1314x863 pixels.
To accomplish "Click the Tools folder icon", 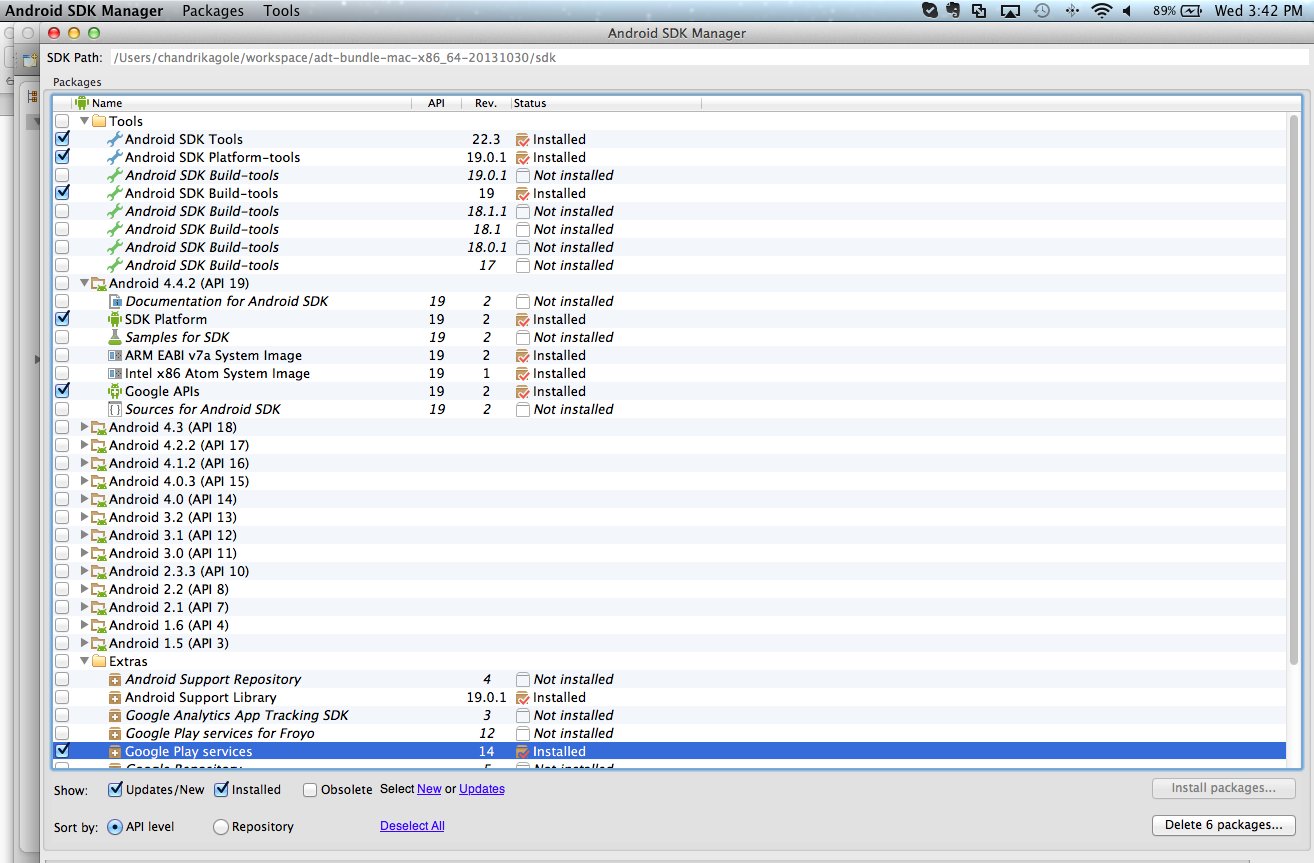I will [x=99, y=121].
